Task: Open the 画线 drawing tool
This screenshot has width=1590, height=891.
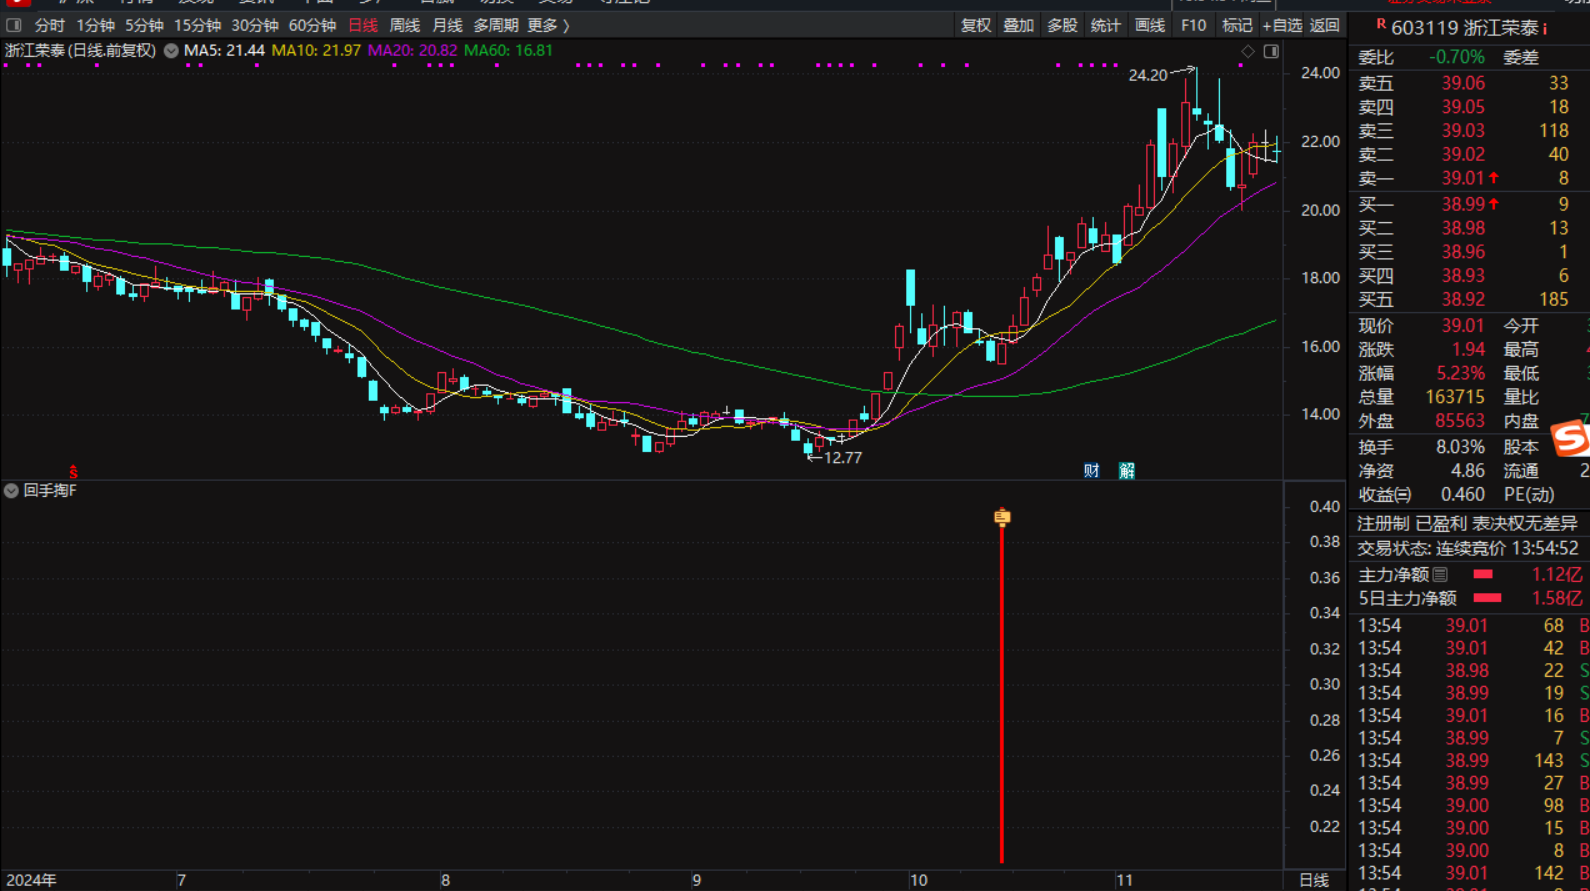Action: [x=1149, y=25]
